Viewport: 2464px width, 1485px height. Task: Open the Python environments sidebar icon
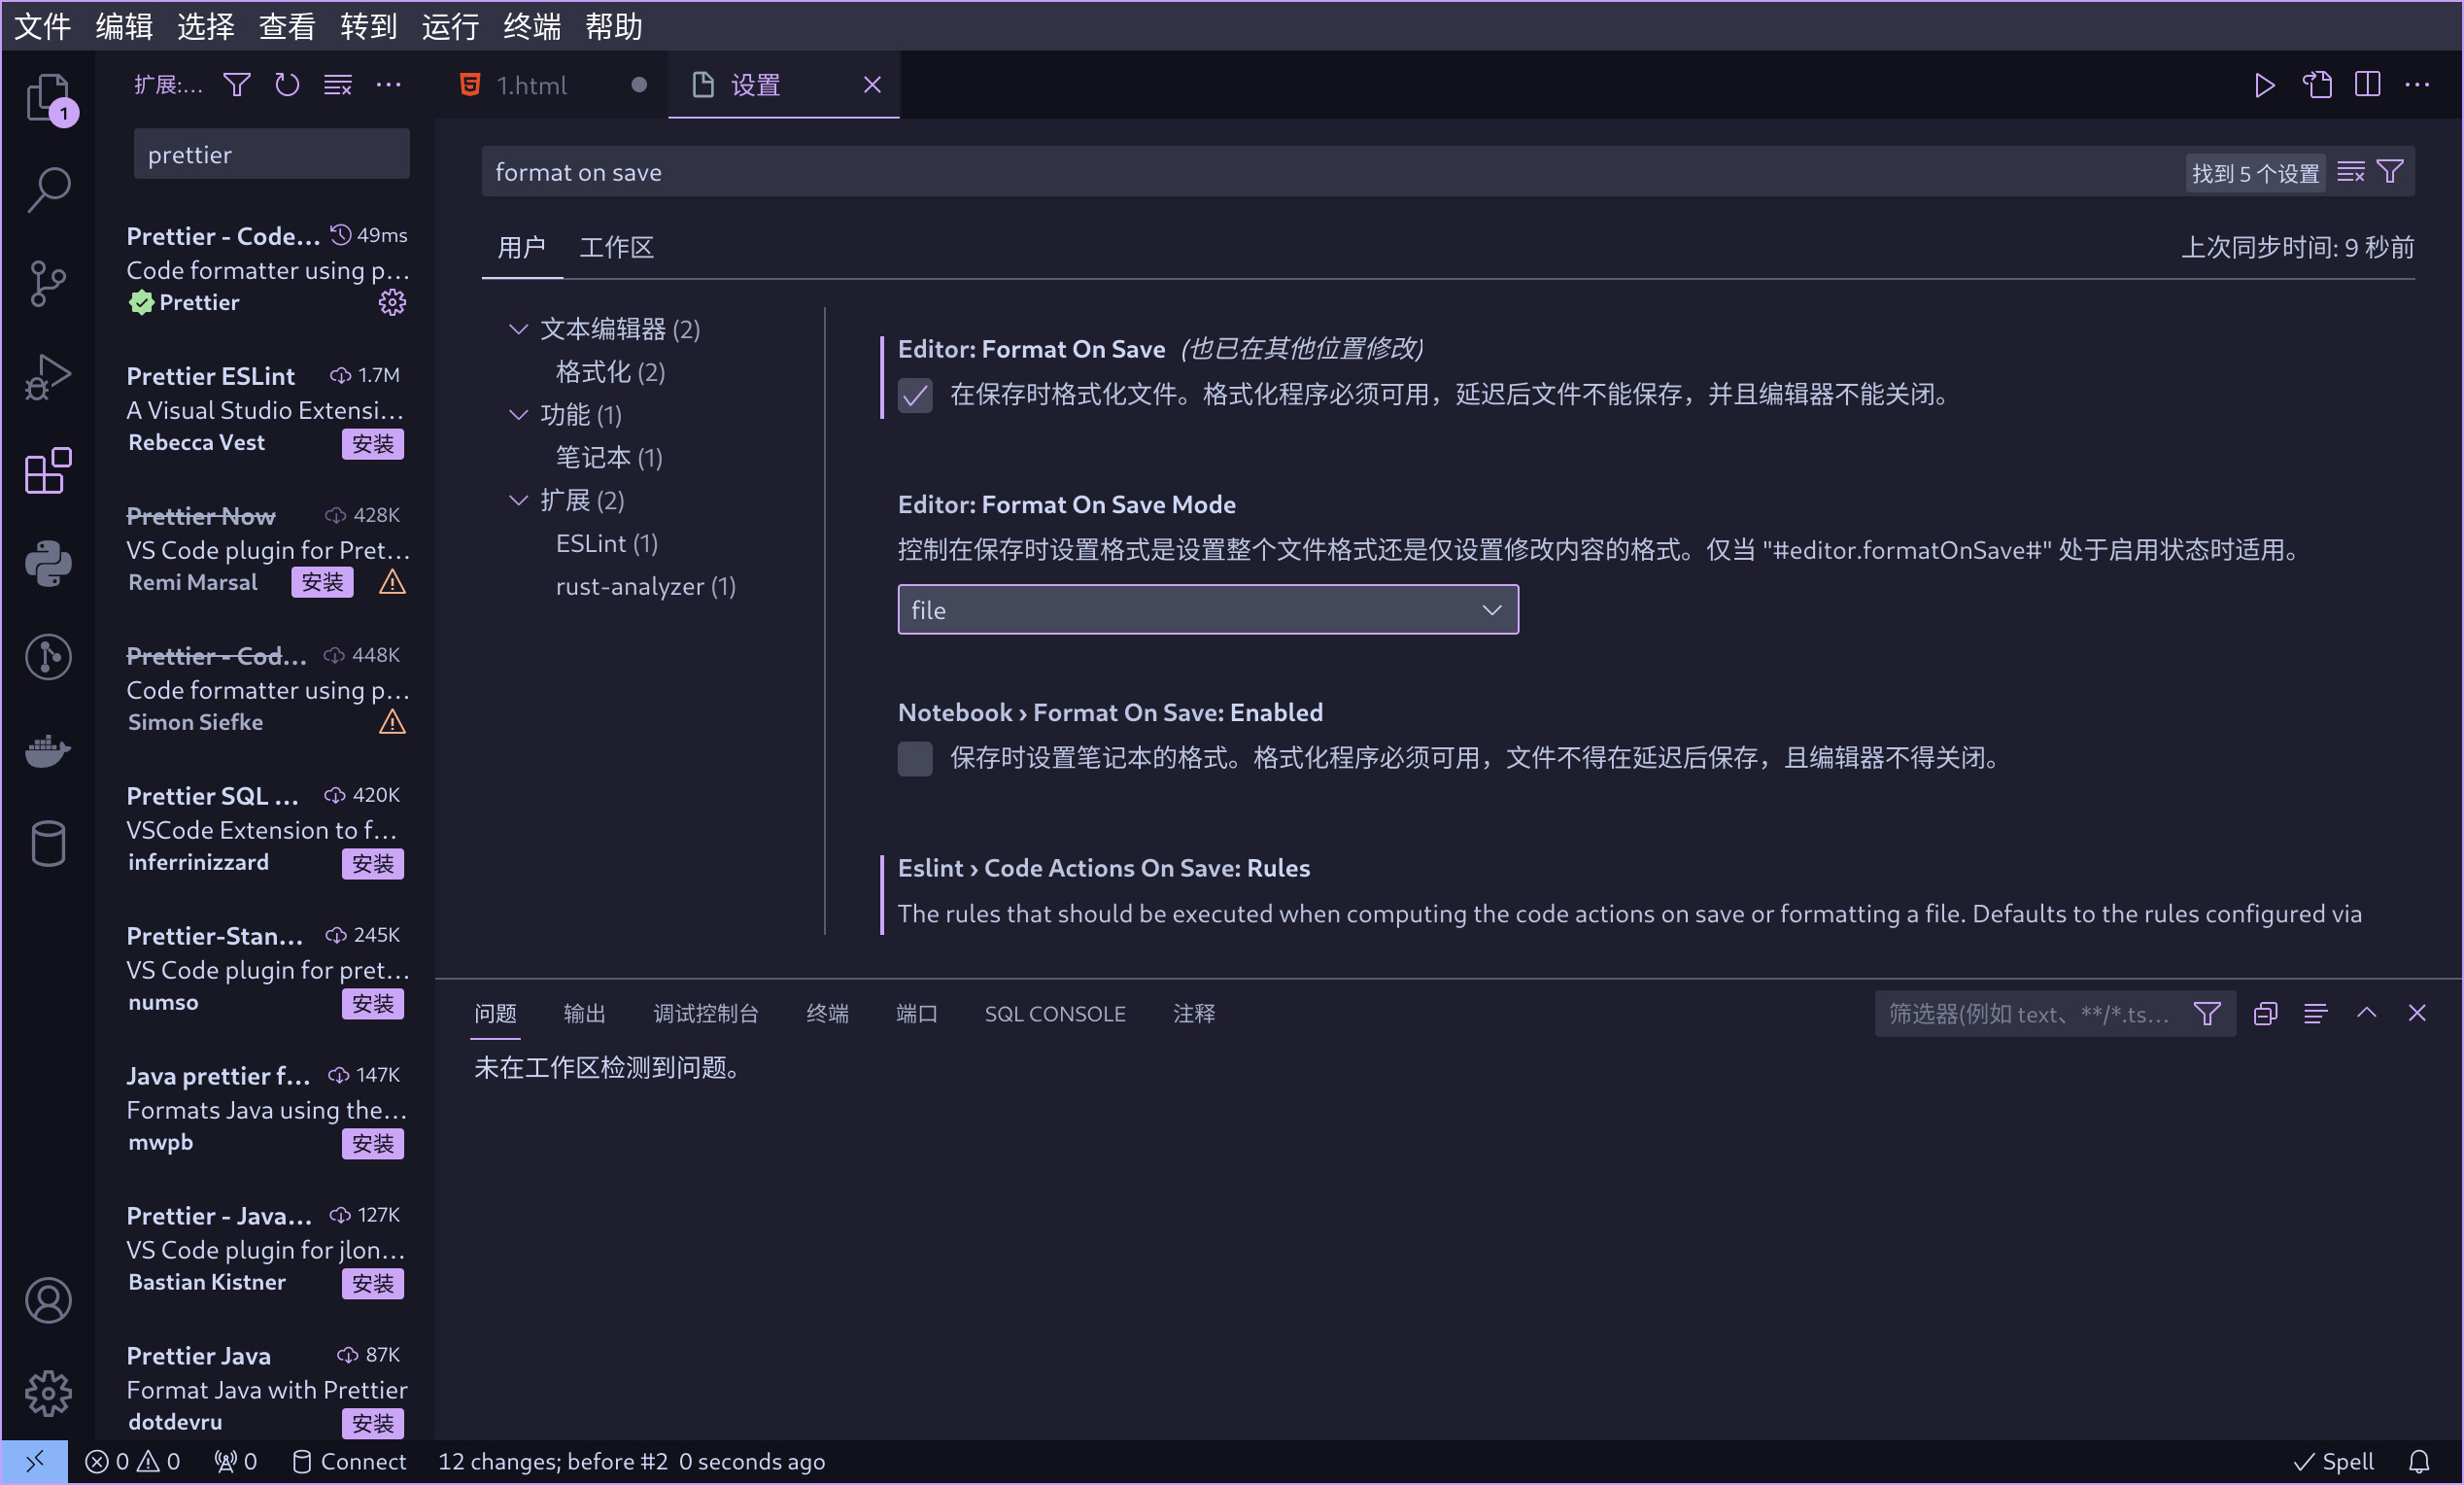coord(47,562)
